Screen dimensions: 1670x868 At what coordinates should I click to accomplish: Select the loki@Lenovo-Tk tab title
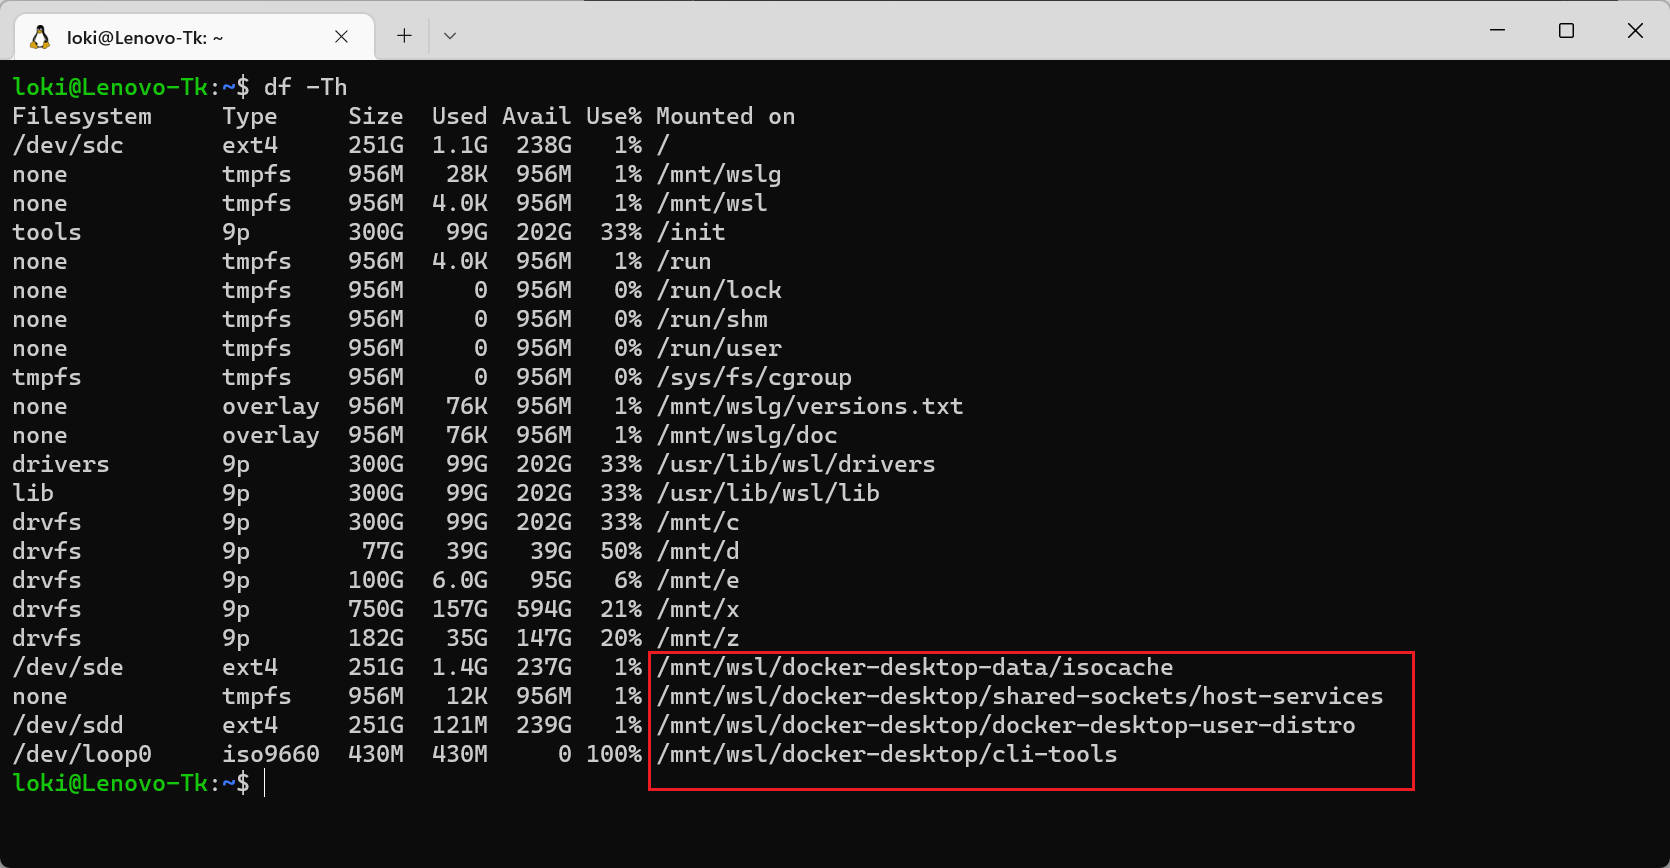point(145,38)
